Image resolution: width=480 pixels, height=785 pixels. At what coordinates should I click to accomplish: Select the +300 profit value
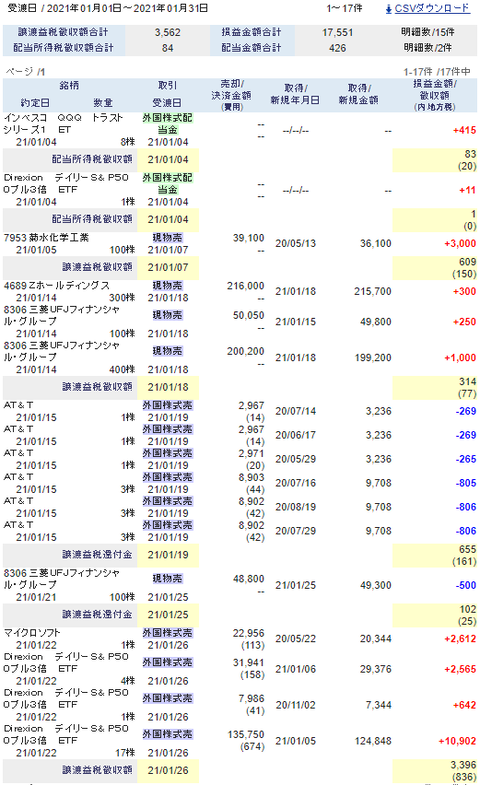[464, 291]
